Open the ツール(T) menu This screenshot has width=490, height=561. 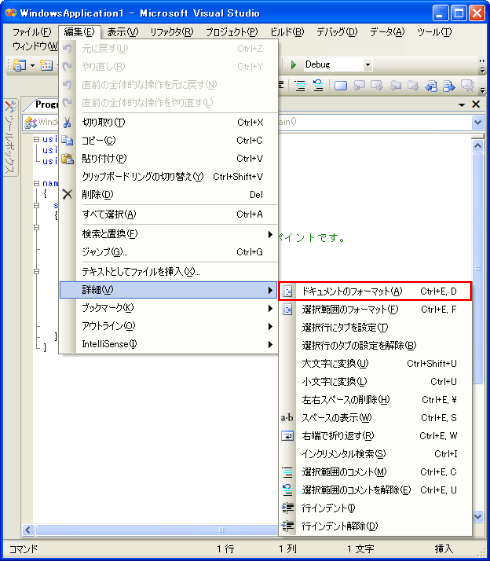[434, 32]
